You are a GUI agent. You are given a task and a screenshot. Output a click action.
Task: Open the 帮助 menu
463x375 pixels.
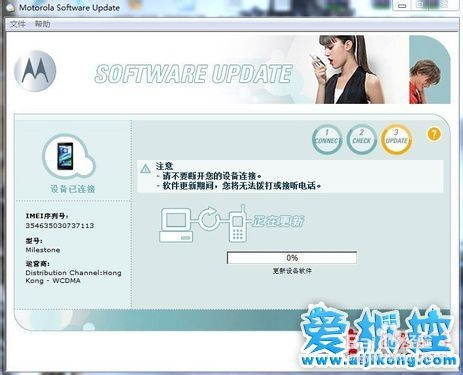pos(42,24)
